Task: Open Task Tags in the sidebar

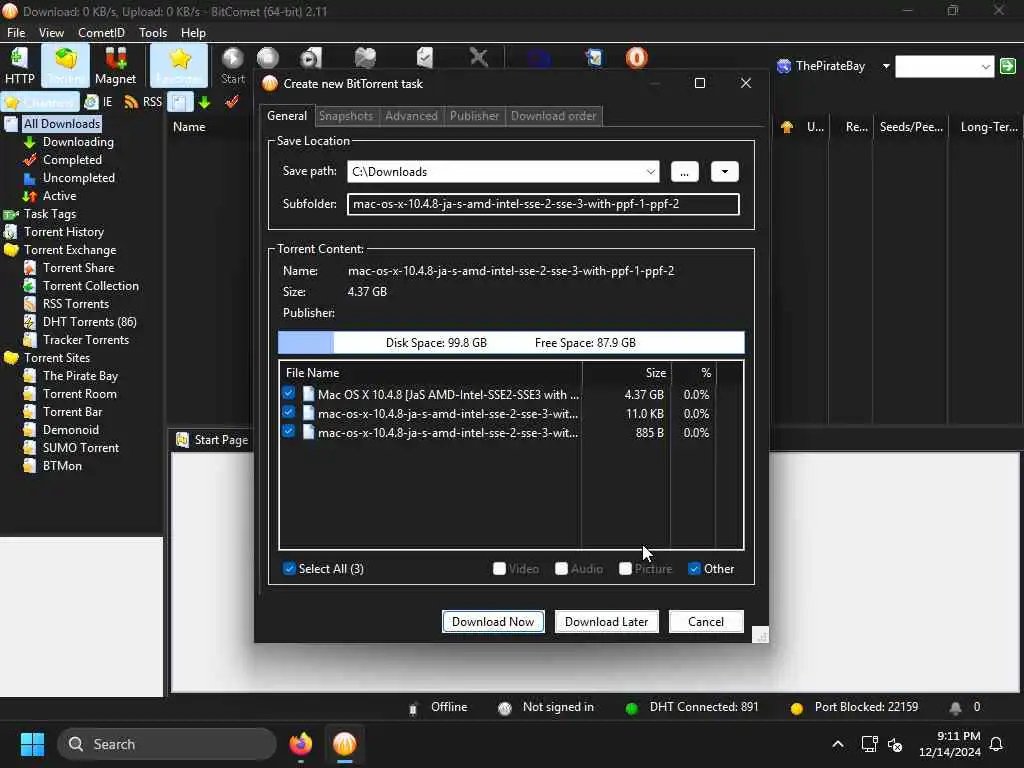Action: pos(50,214)
